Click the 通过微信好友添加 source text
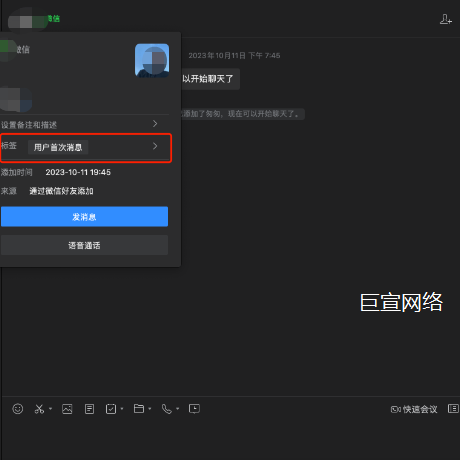 click(x=61, y=191)
